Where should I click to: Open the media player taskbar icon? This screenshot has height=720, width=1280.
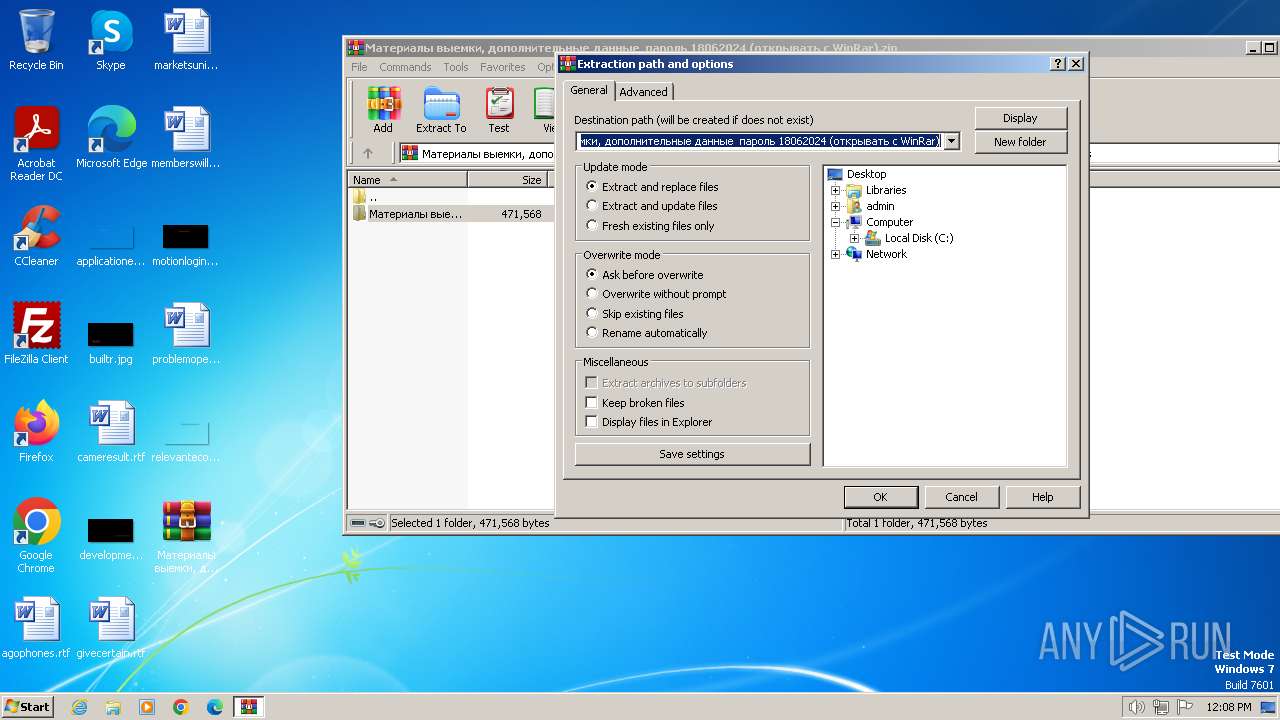coord(147,707)
